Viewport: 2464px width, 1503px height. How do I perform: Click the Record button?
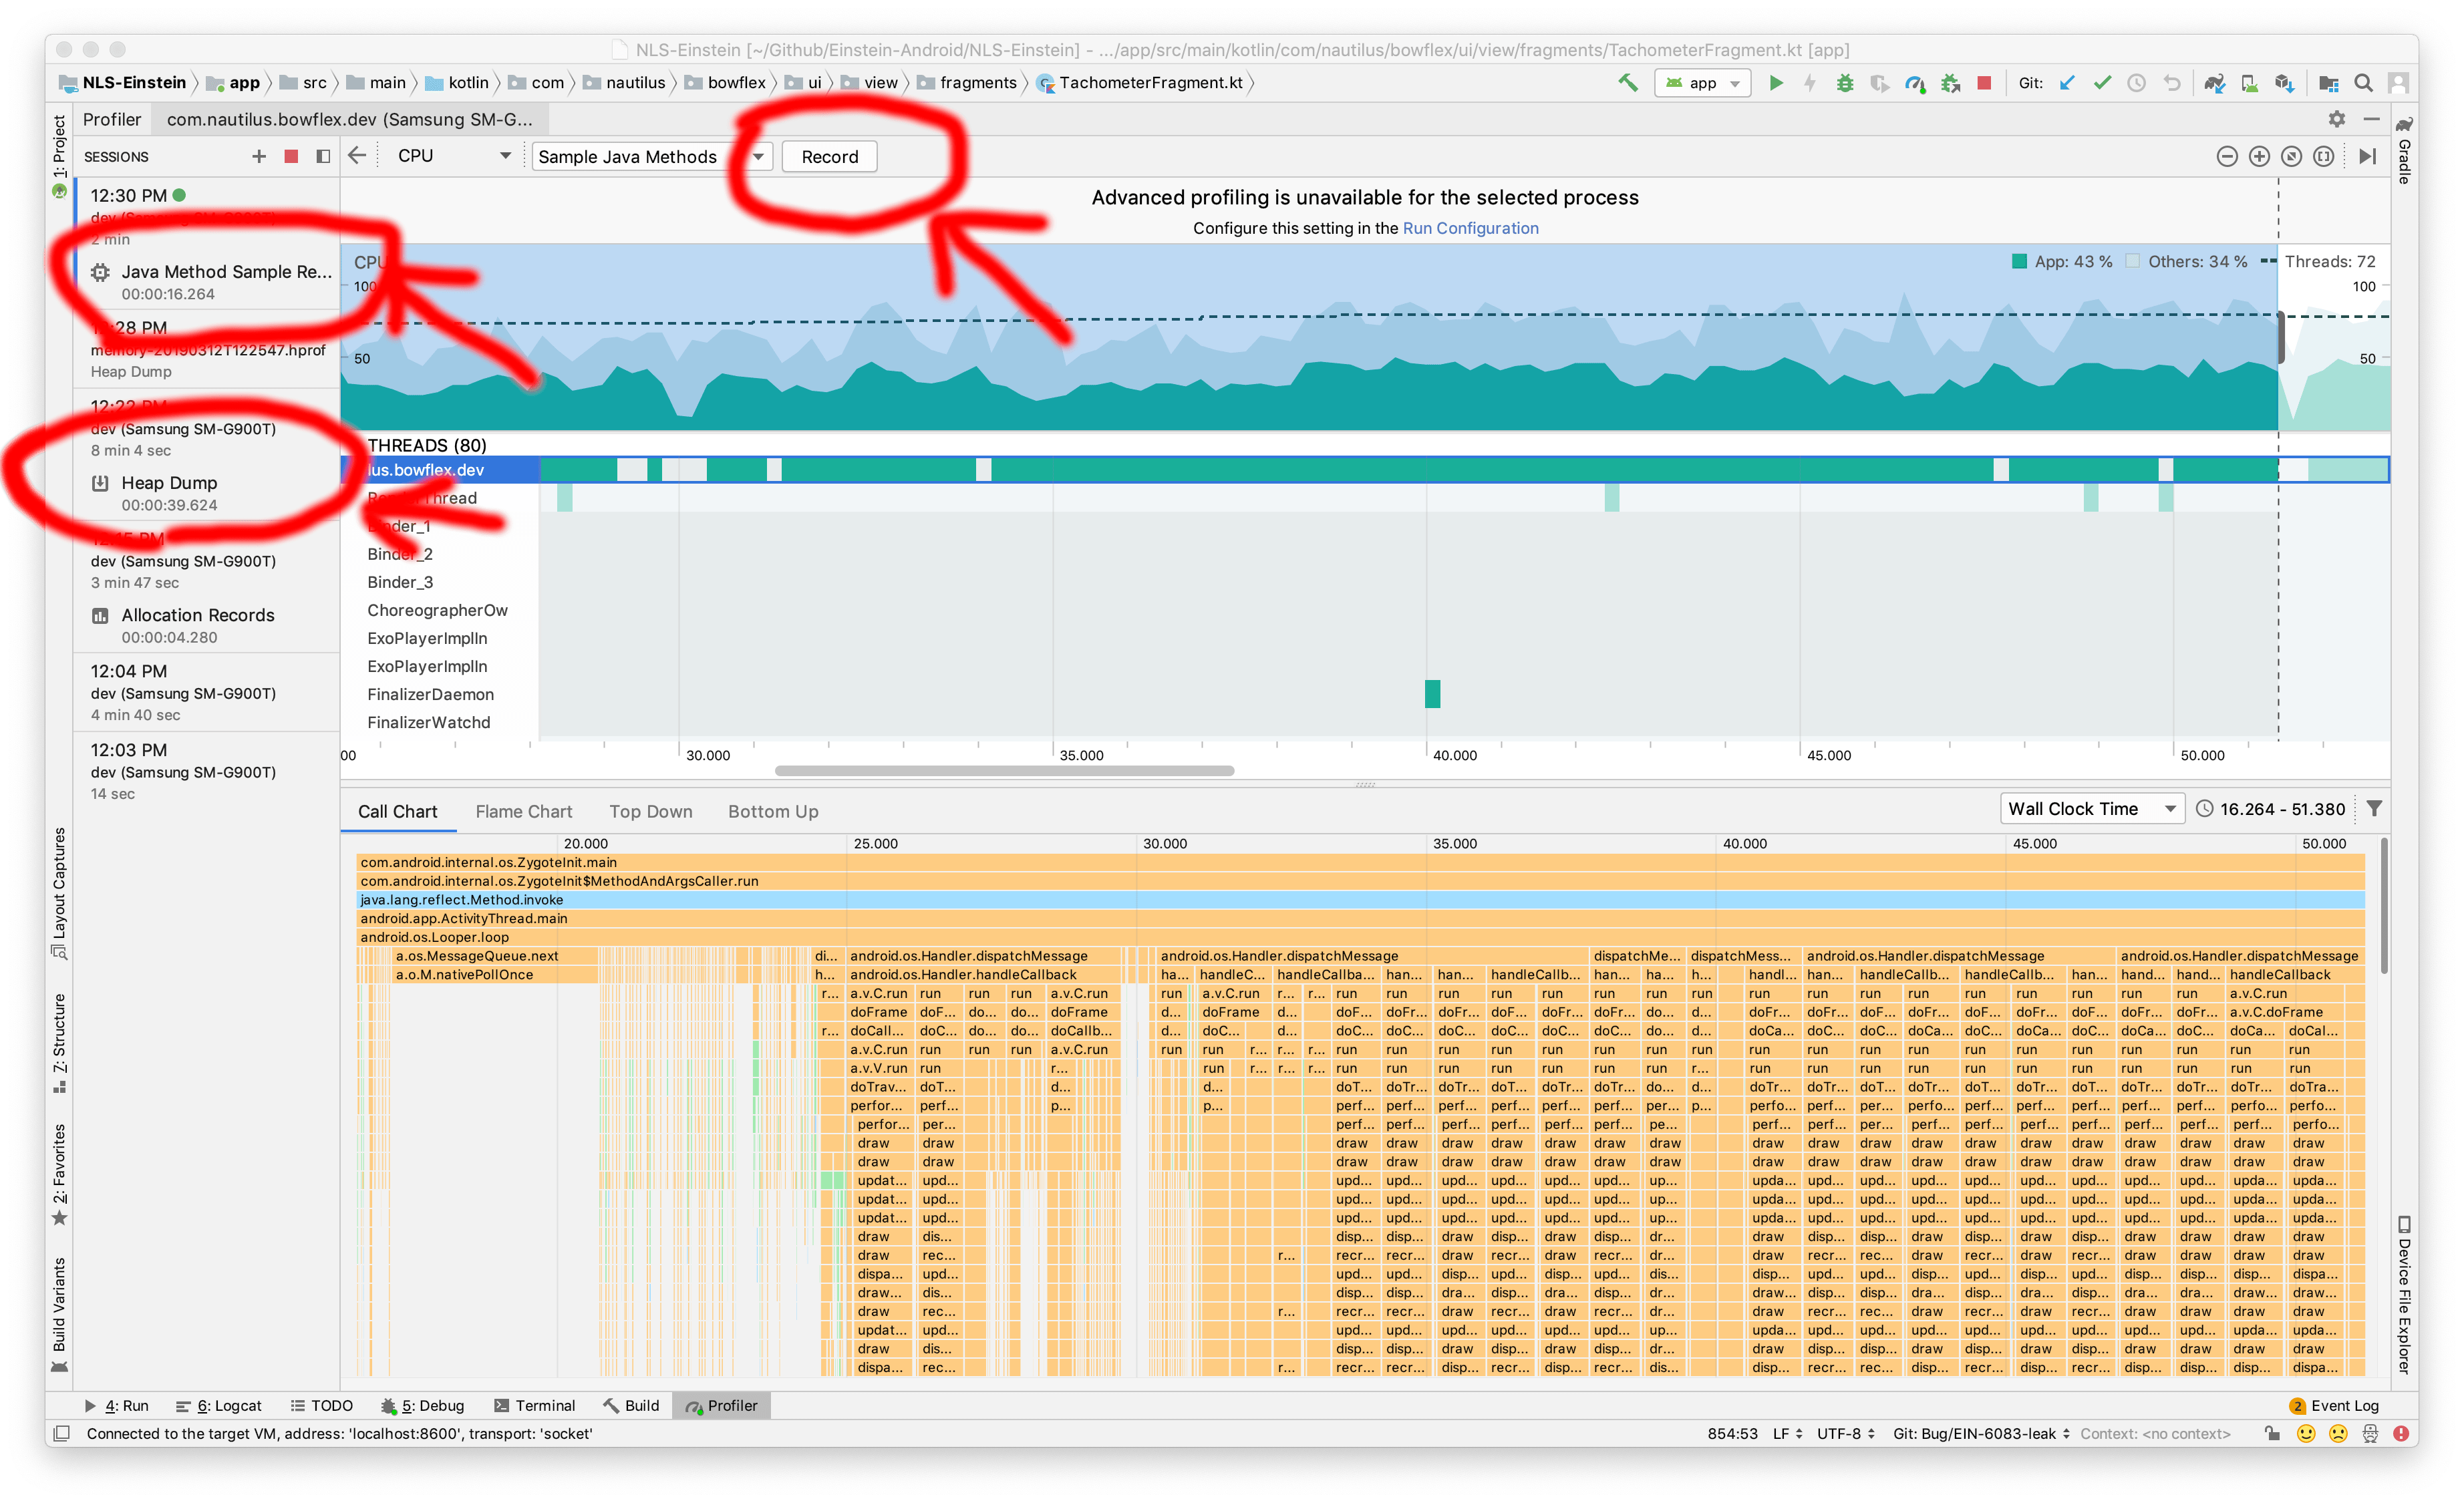point(829,156)
